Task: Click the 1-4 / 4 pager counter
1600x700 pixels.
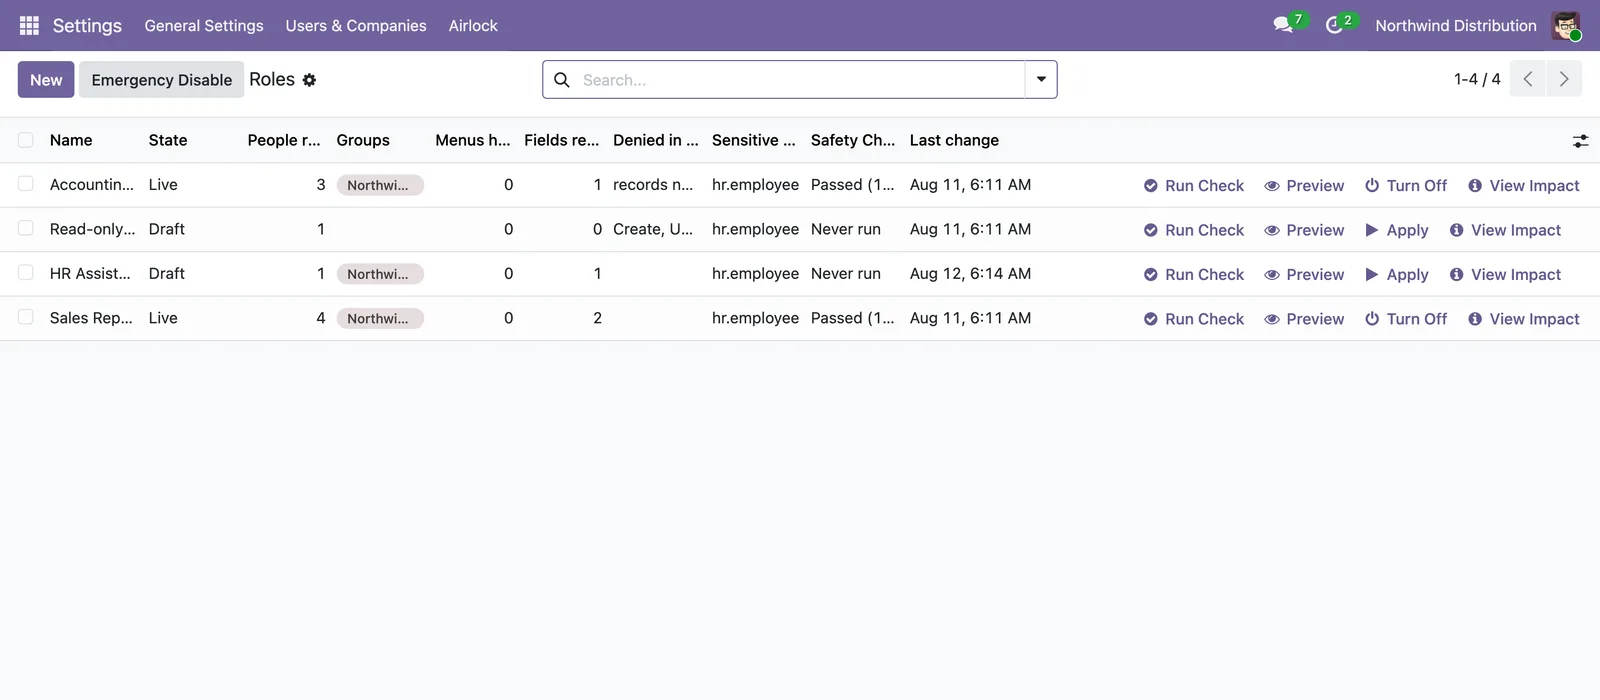Action: point(1477,79)
